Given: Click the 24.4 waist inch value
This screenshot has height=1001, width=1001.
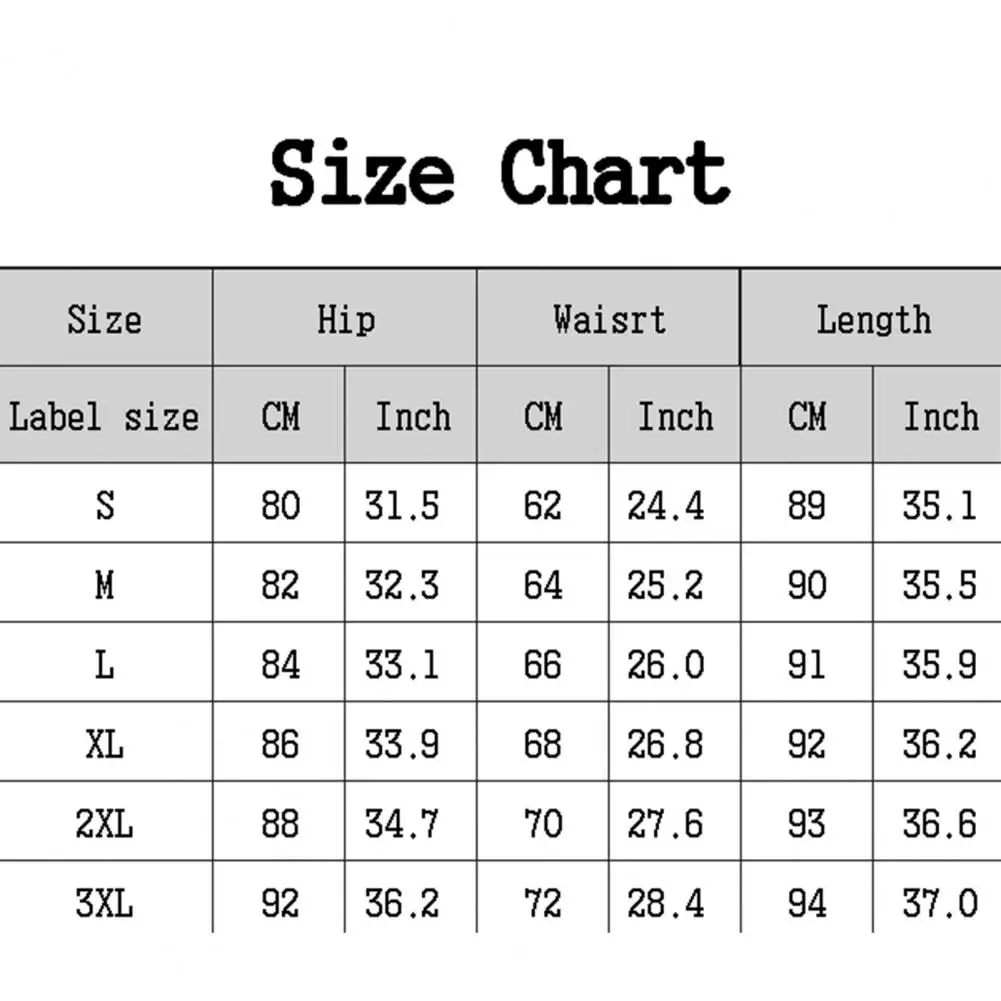Looking at the screenshot, I should (665, 506).
